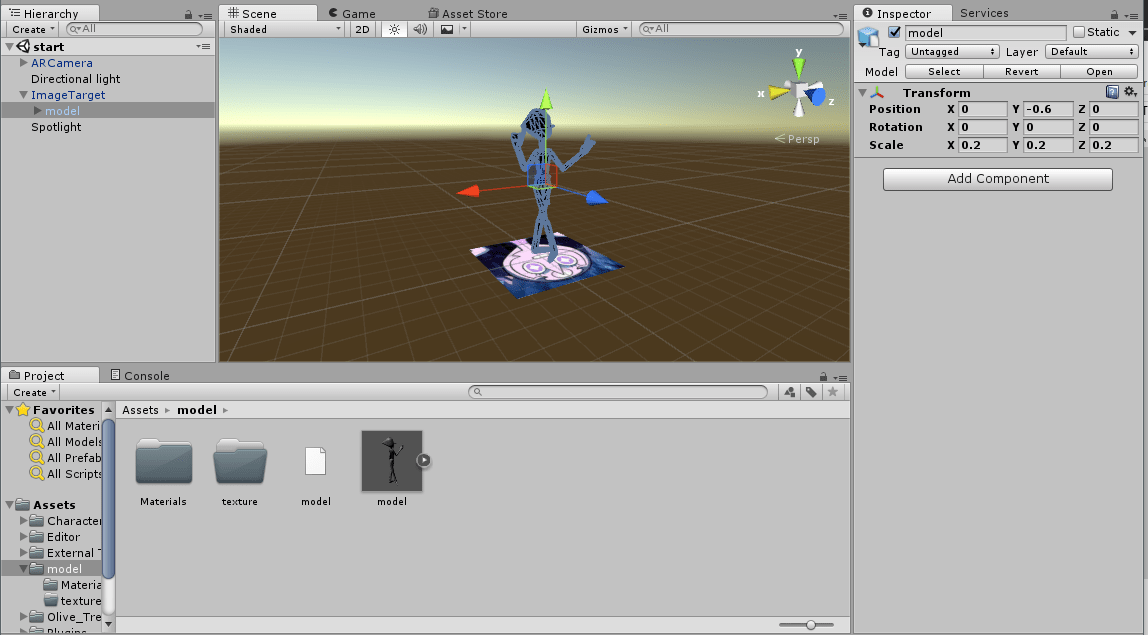Click Assets in the breadcrumb path

click(141, 410)
